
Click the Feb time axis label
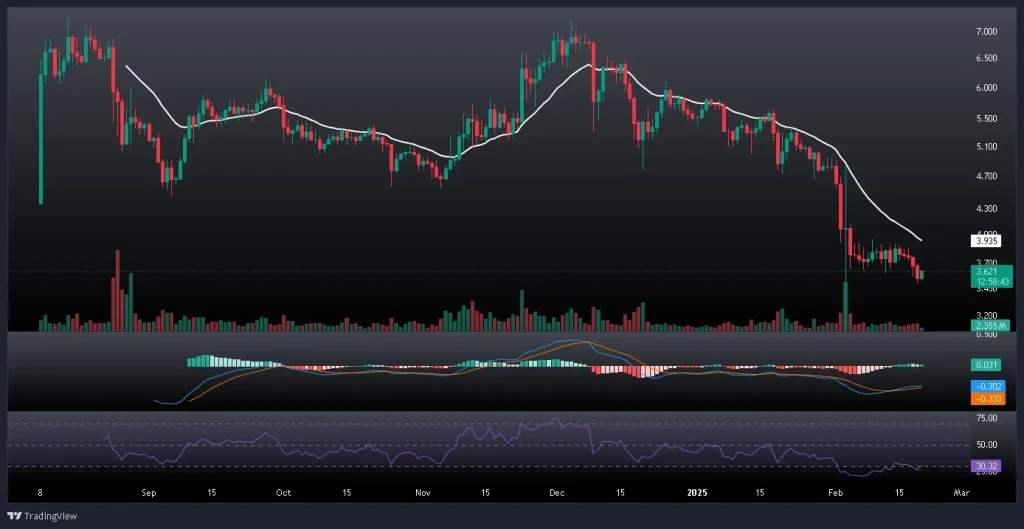pos(836,493)
